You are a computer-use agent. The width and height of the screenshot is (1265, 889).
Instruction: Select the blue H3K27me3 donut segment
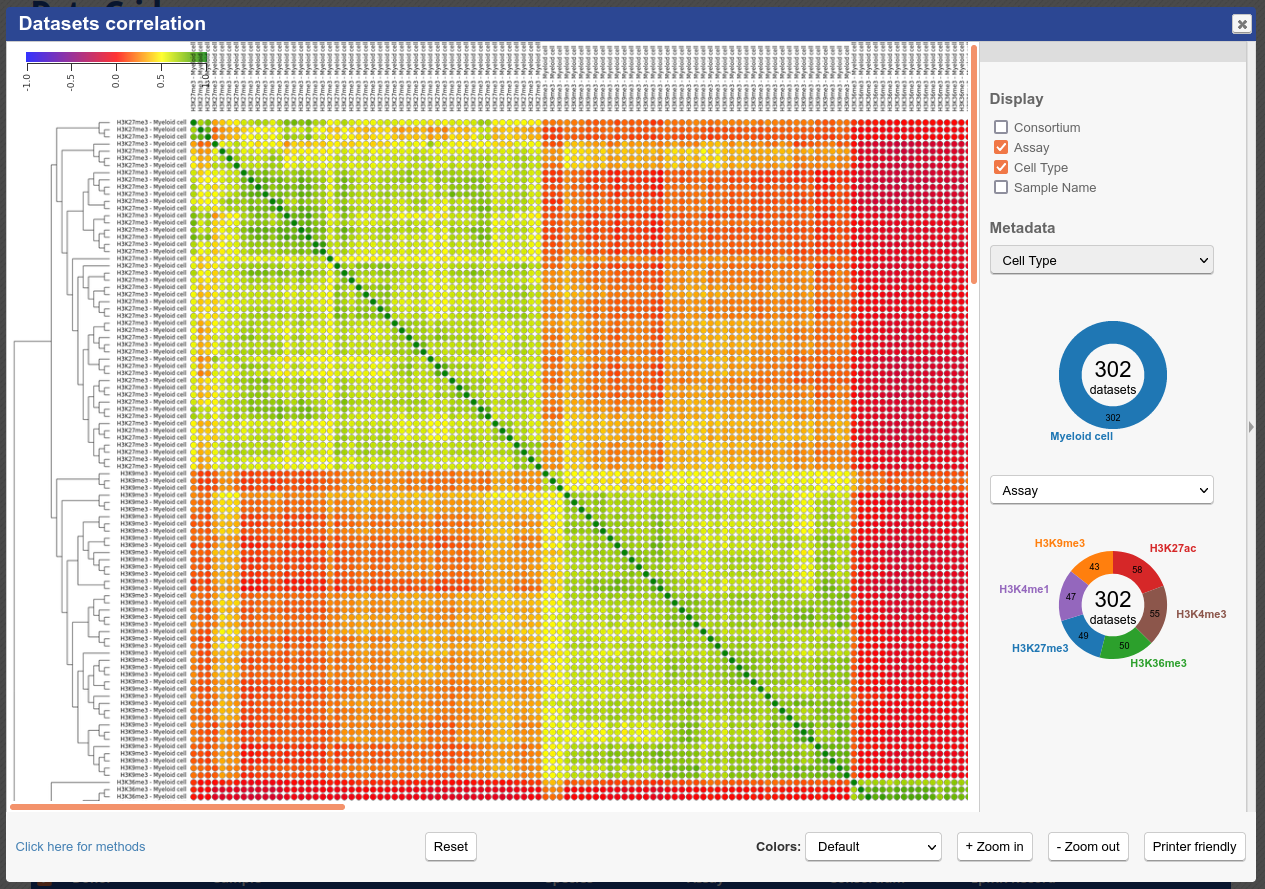tap(1082, 635)
